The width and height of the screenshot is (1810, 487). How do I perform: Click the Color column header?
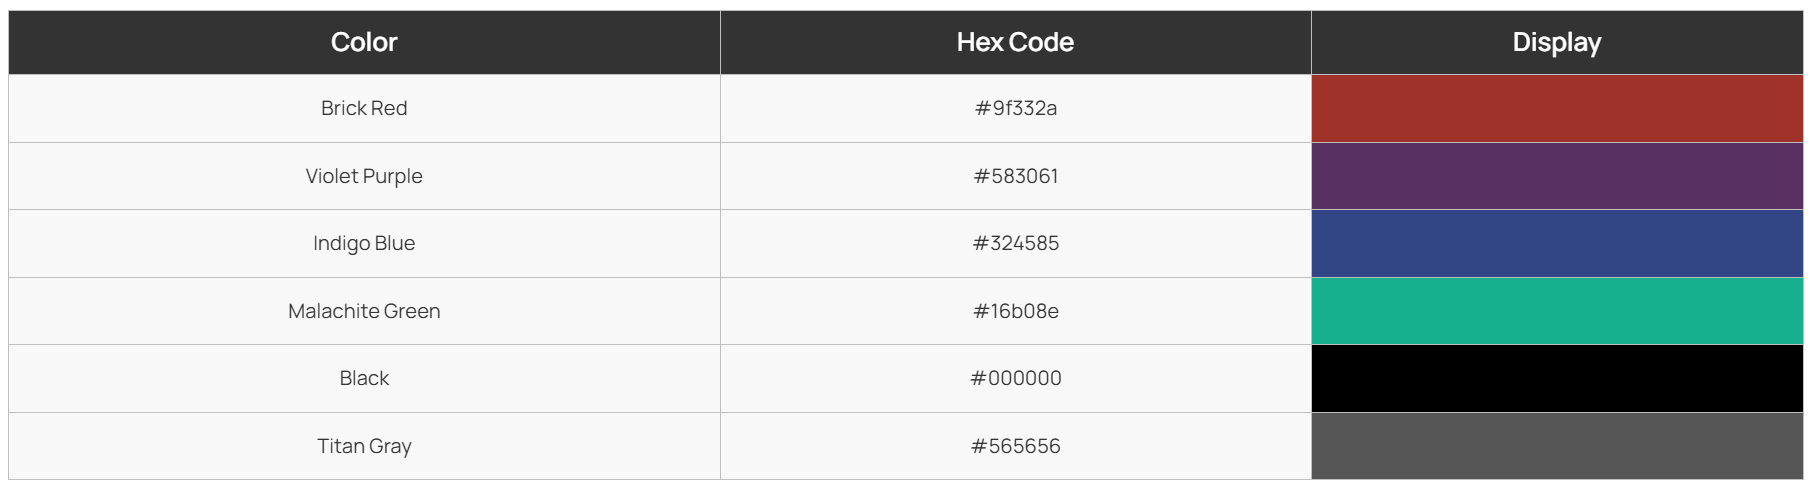click(x=364, y=42)
